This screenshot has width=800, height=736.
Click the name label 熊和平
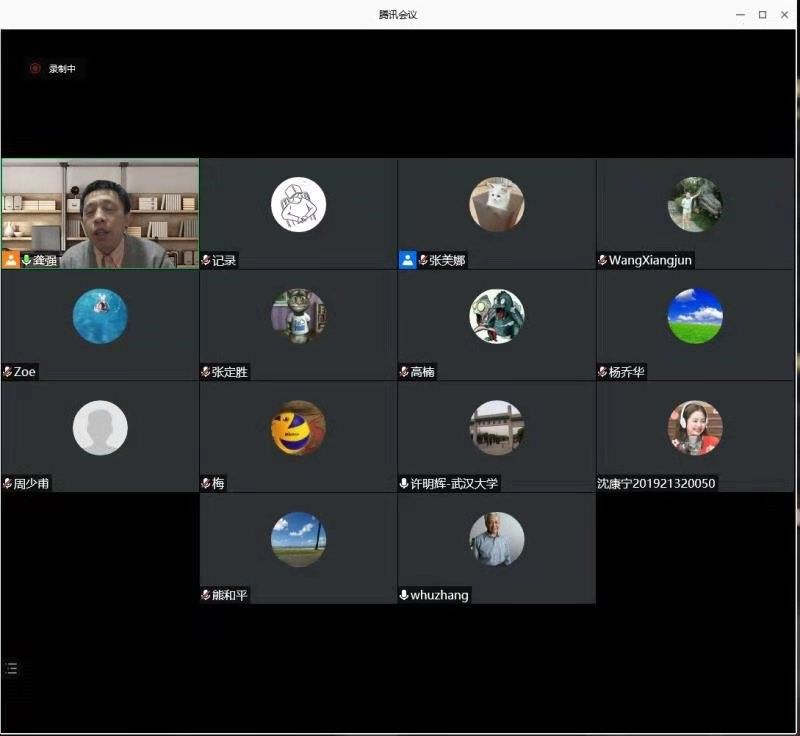(230, 595)
